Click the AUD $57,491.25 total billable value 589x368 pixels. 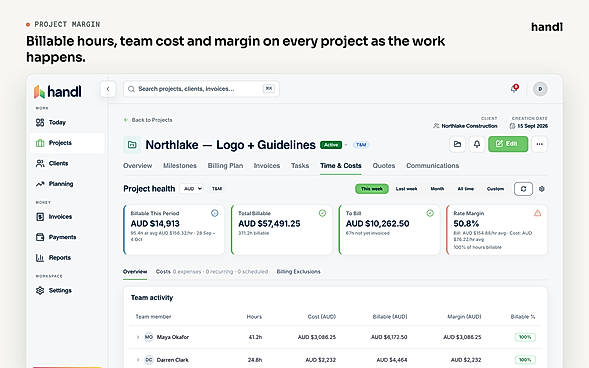tap(269, 224)
